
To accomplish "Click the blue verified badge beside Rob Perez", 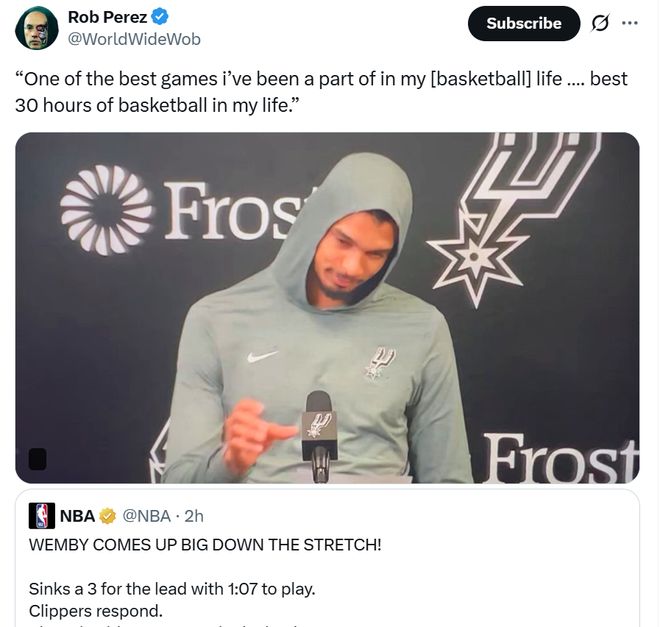I will (x=160, y=17).
